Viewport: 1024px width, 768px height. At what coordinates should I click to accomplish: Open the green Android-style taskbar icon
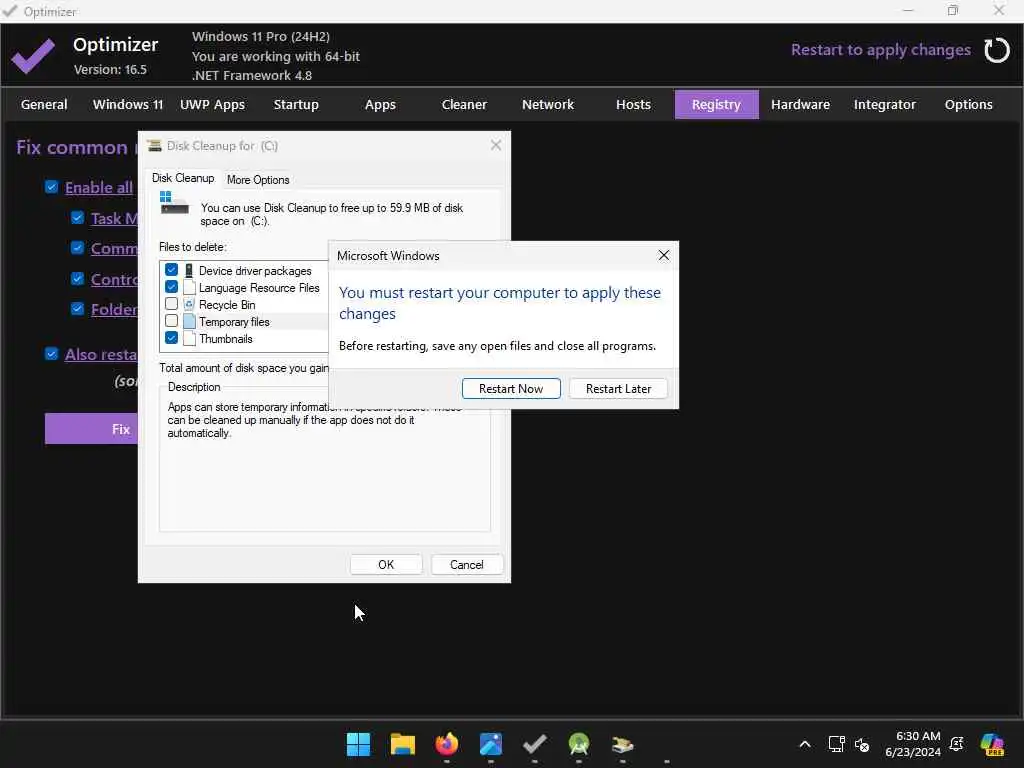click(579, 744)
